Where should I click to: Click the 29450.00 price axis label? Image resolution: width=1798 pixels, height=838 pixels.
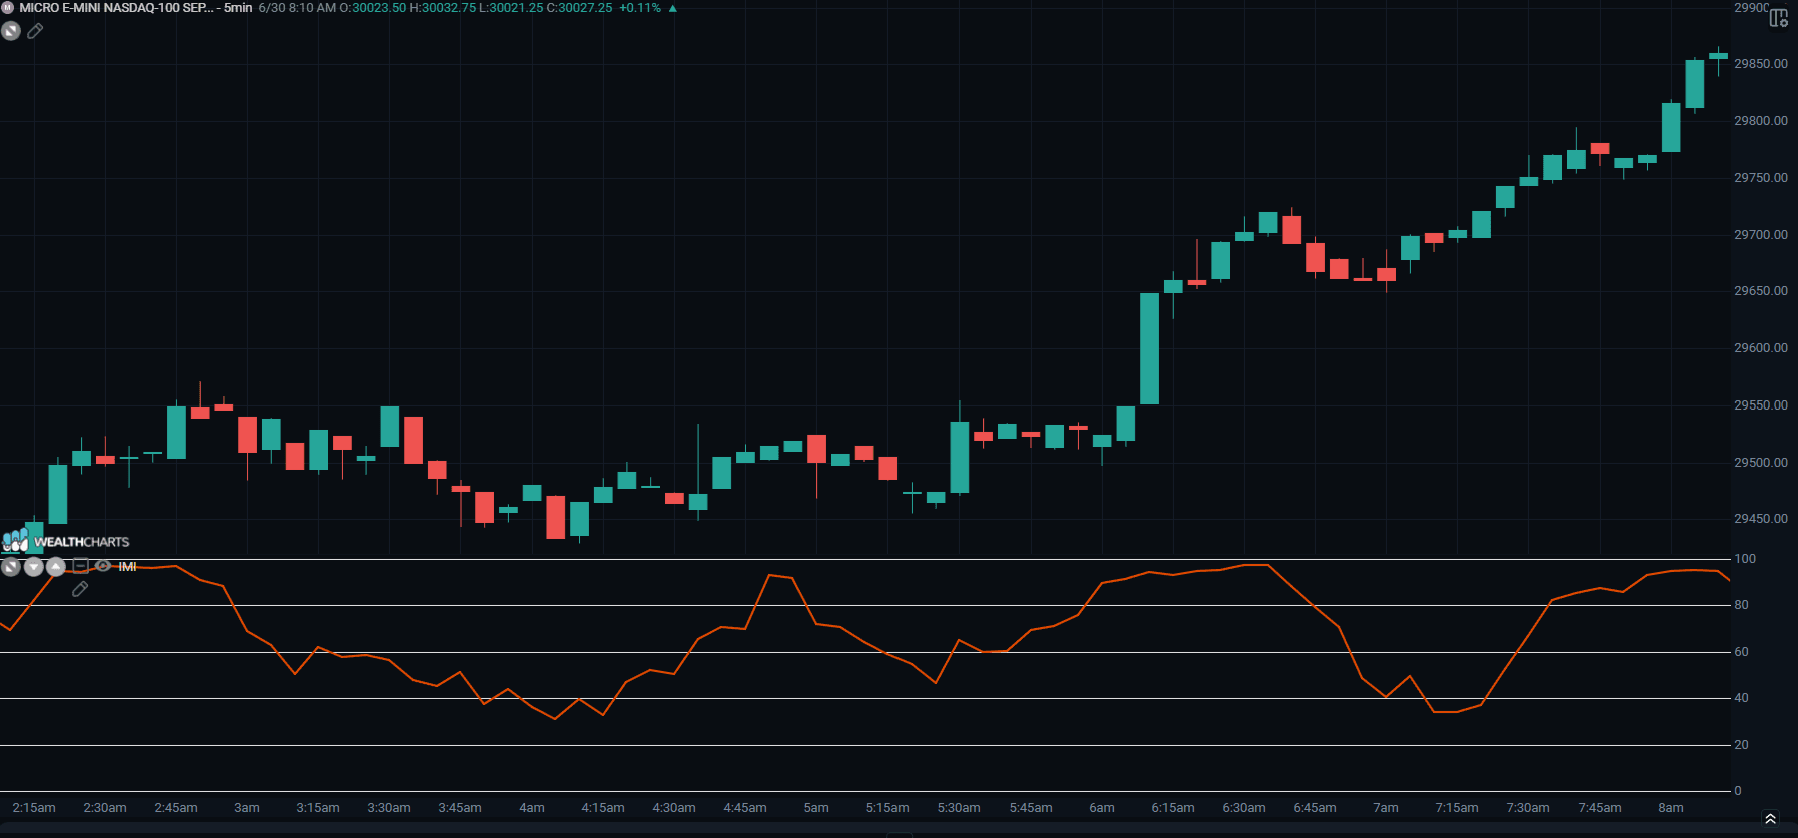coord(1760,519)
